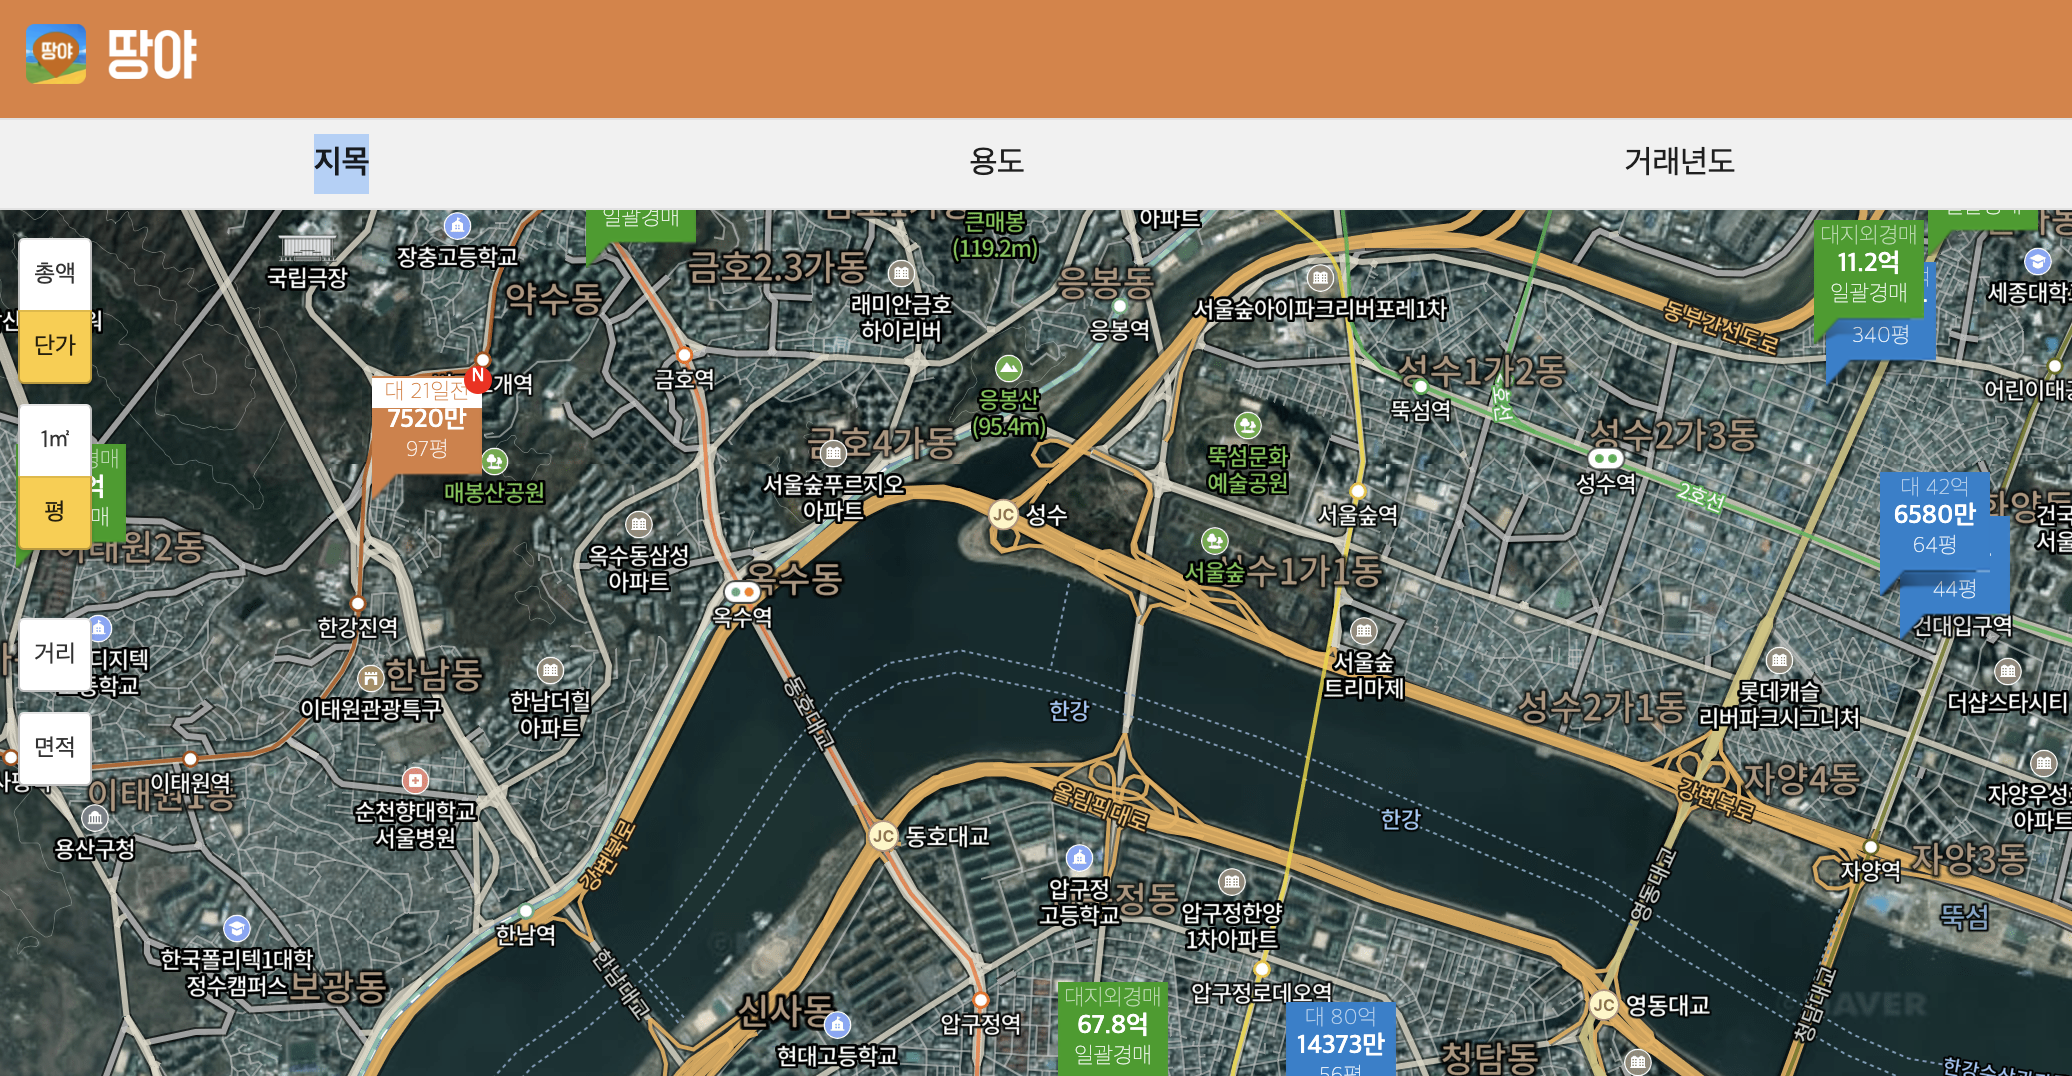Click the 옥수동 neighborhood label

pos(794,578)
